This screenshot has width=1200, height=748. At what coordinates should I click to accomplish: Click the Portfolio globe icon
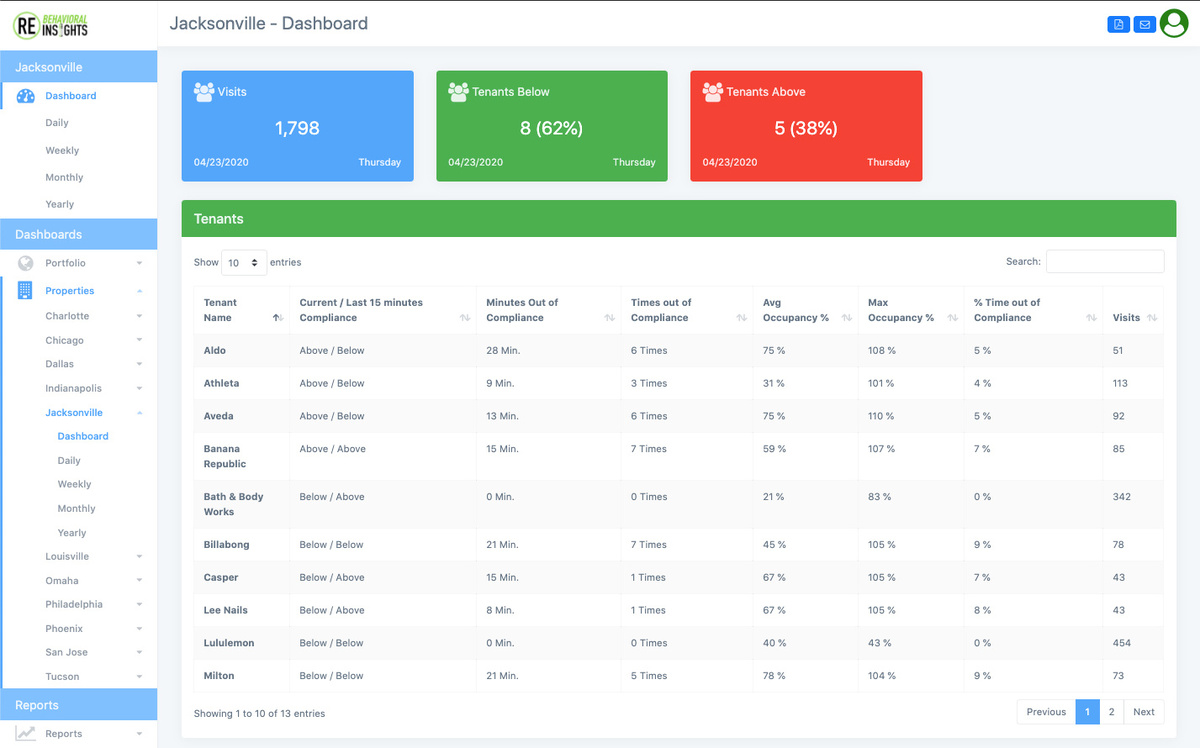pyautogui.click(x=26, y=263)
